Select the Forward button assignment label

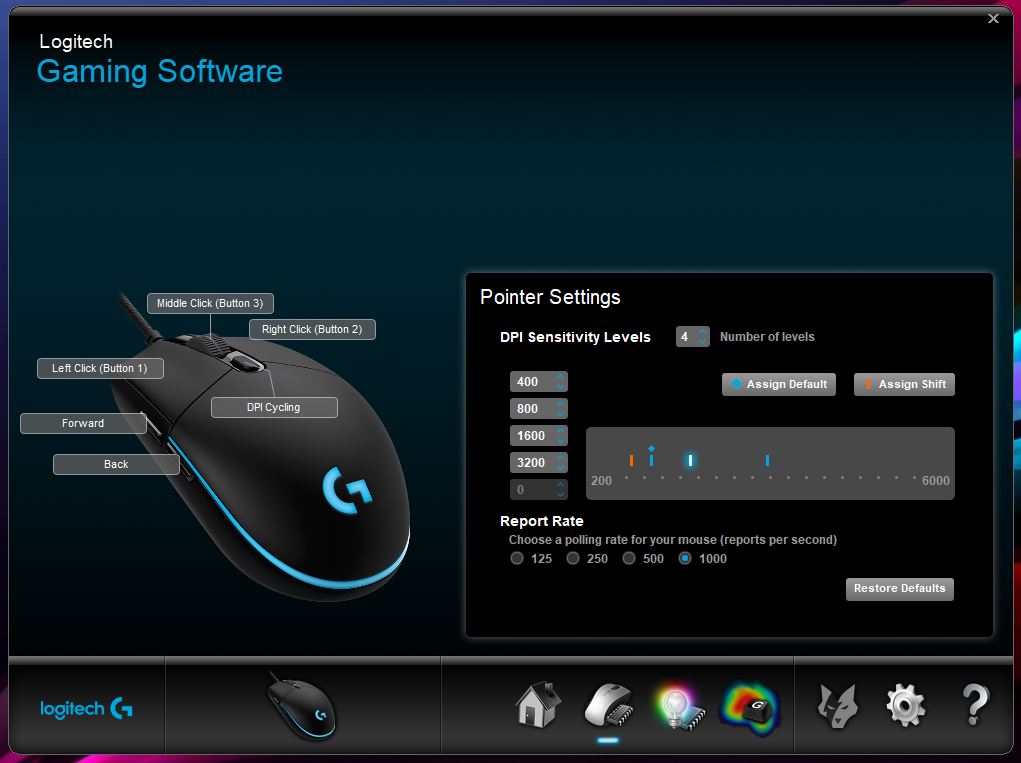coord(82,423)
